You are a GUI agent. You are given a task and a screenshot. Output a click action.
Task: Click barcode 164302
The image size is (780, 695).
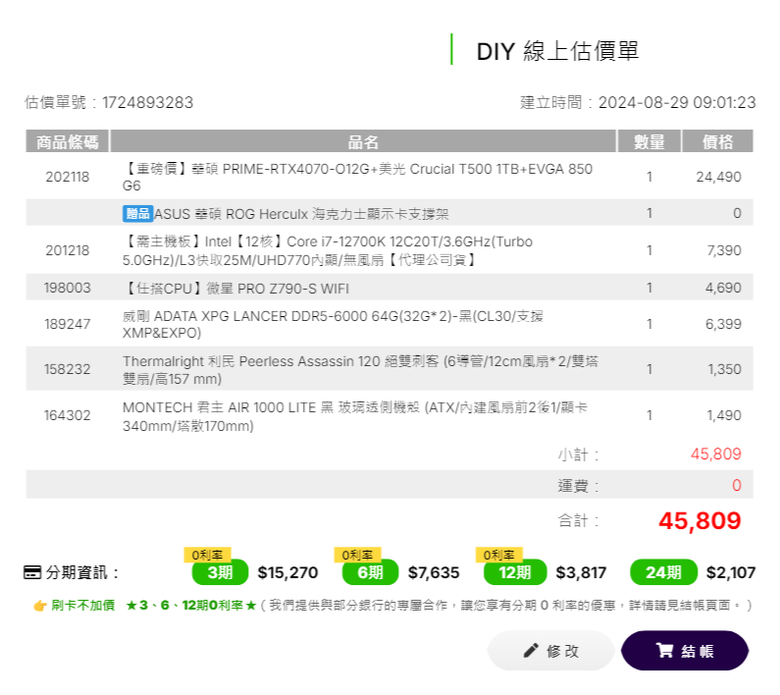(67, 415)
